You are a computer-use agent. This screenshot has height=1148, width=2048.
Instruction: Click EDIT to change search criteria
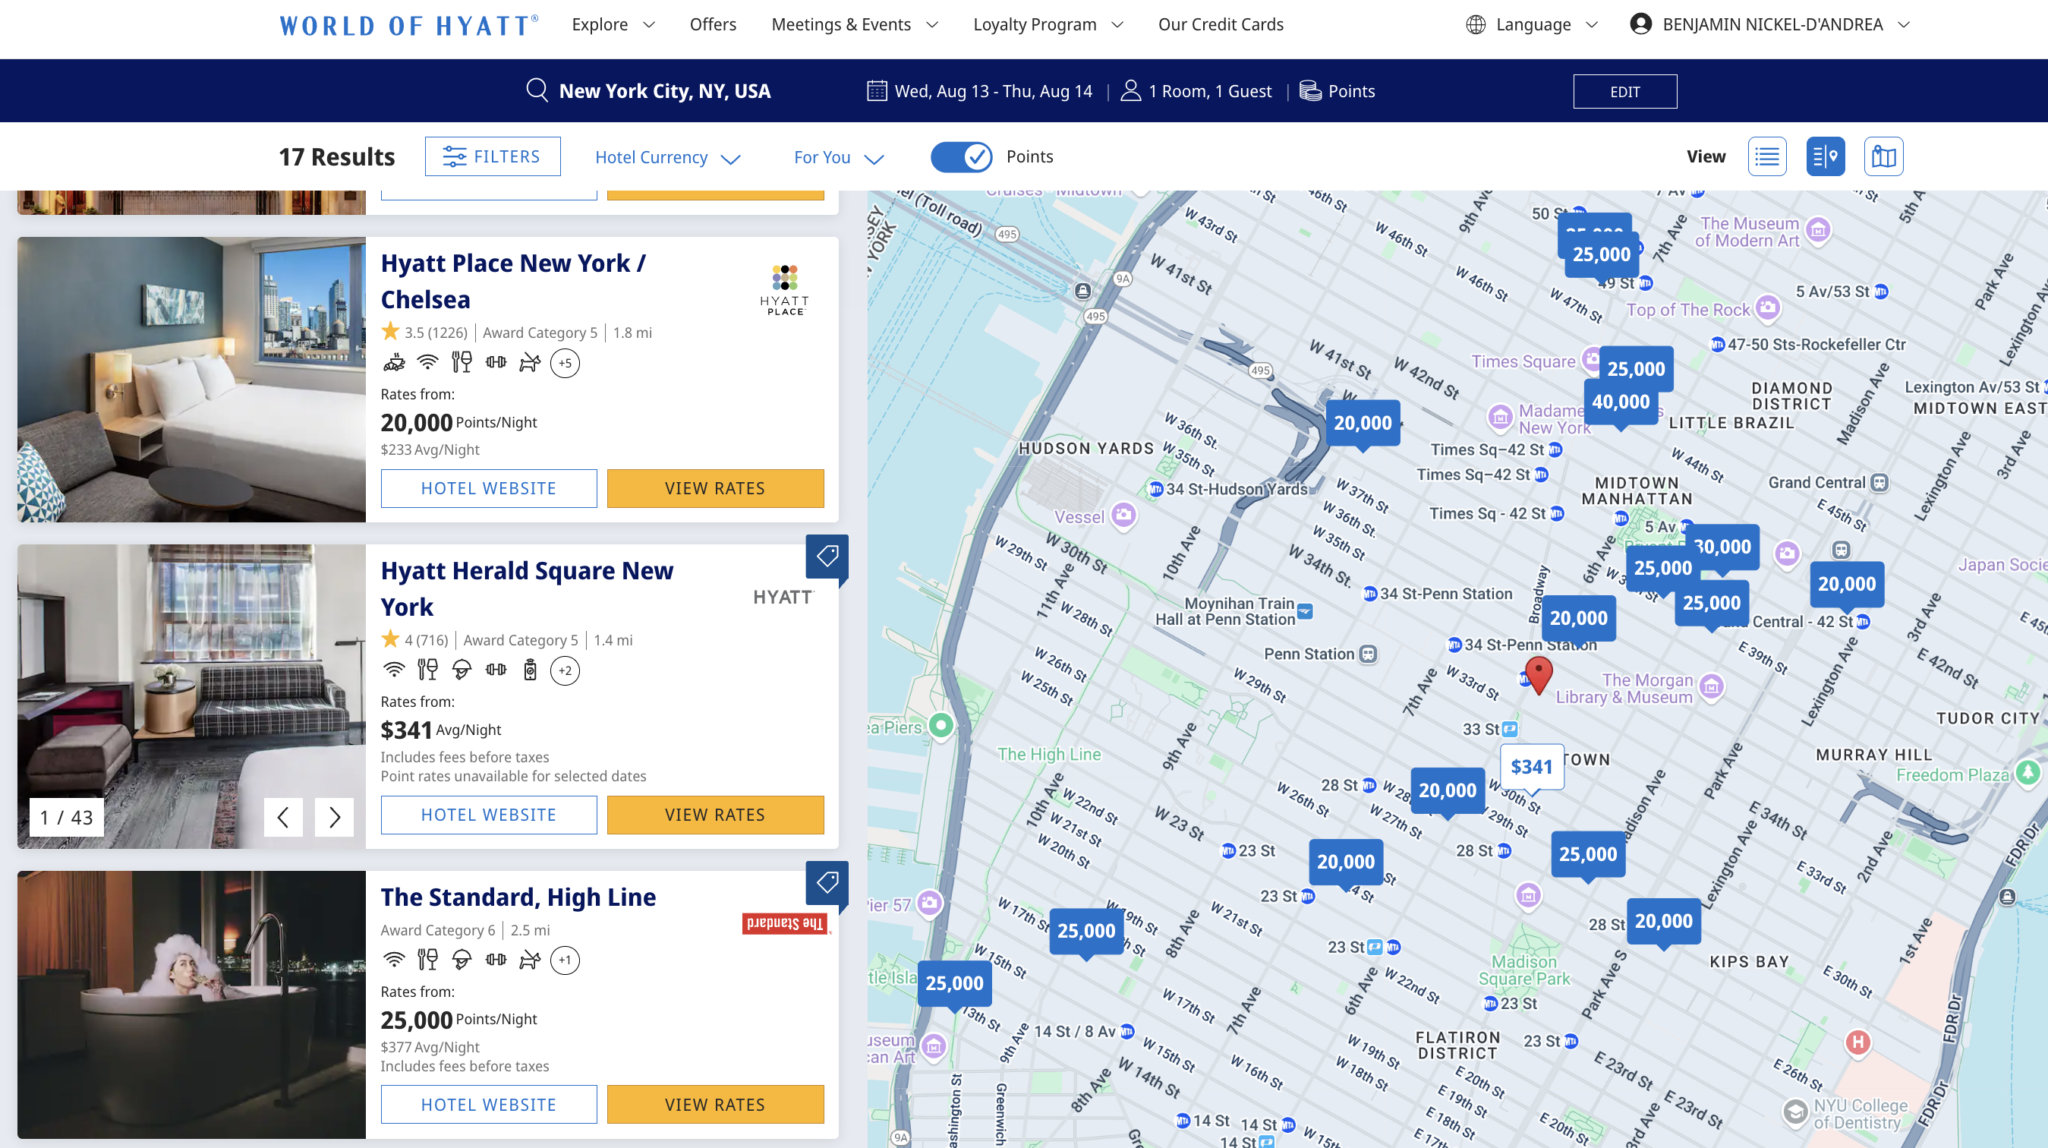pos(1624,90)
